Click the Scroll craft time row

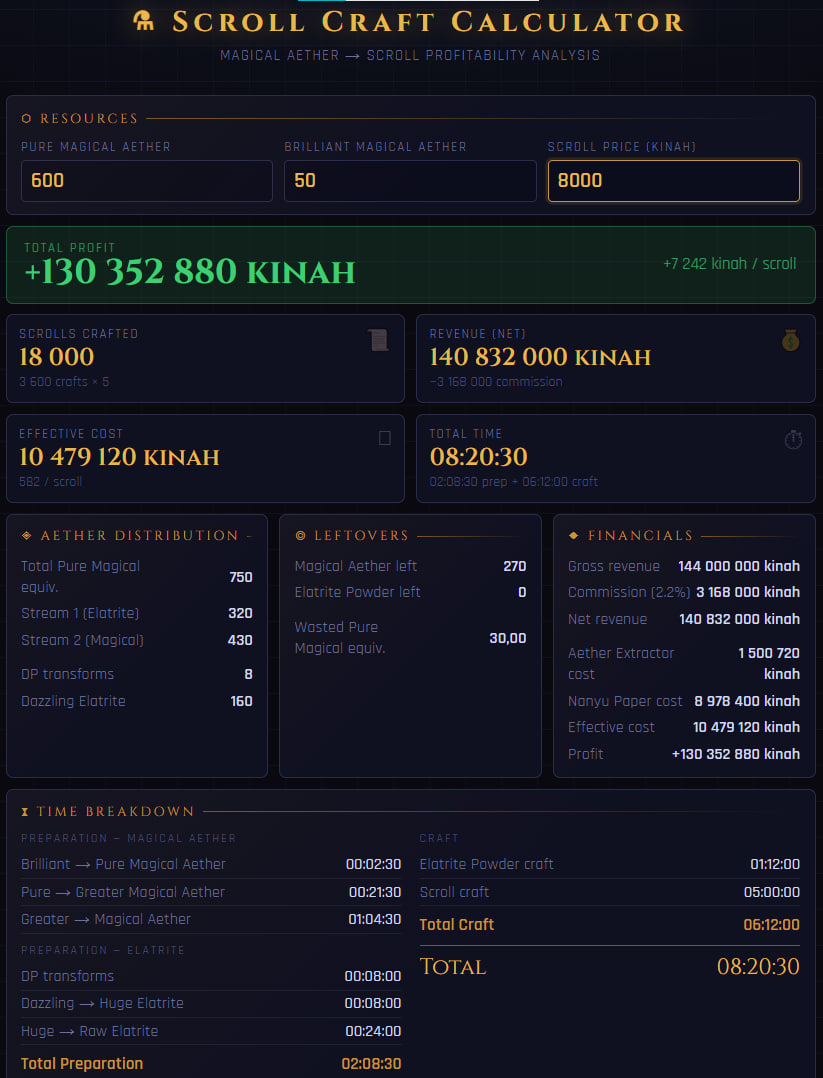tap(610, 892)
